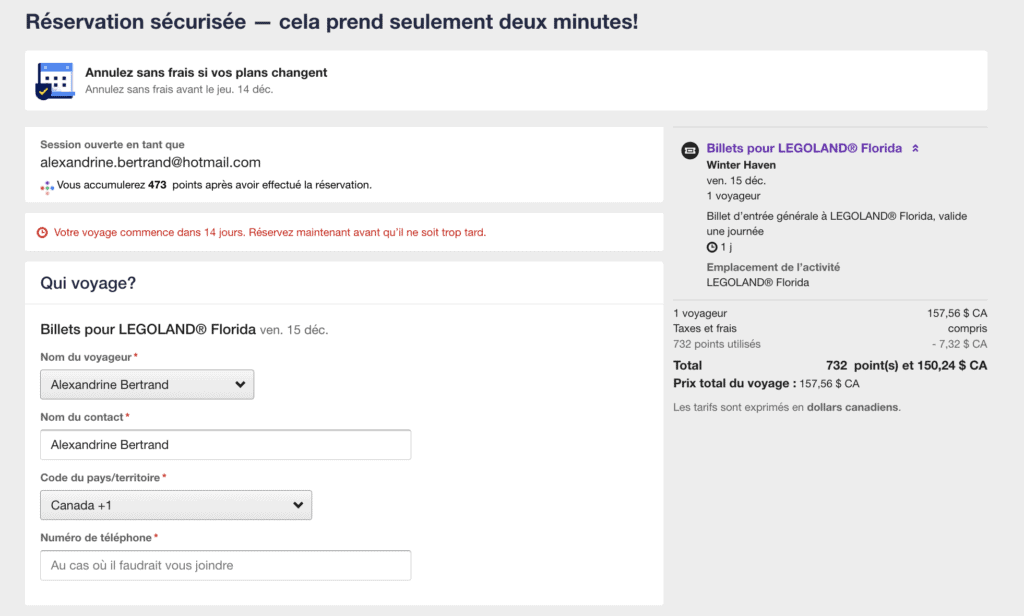Open the "Nom du voyageur" dropdown

(146, 384)
